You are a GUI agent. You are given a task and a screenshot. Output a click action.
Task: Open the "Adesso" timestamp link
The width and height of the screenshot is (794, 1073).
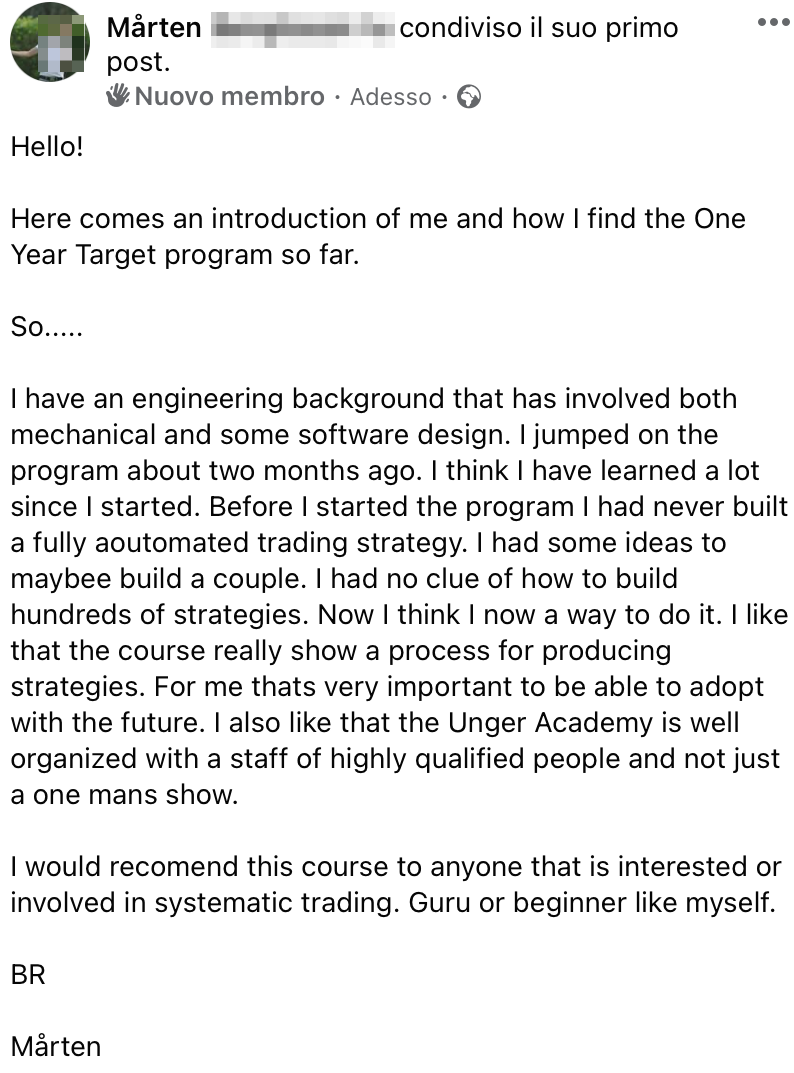pyautogui.click(x=391, y=97)
